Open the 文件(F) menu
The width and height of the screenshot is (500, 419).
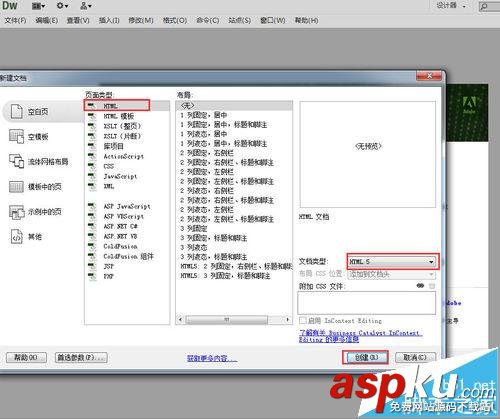[15, 20]
